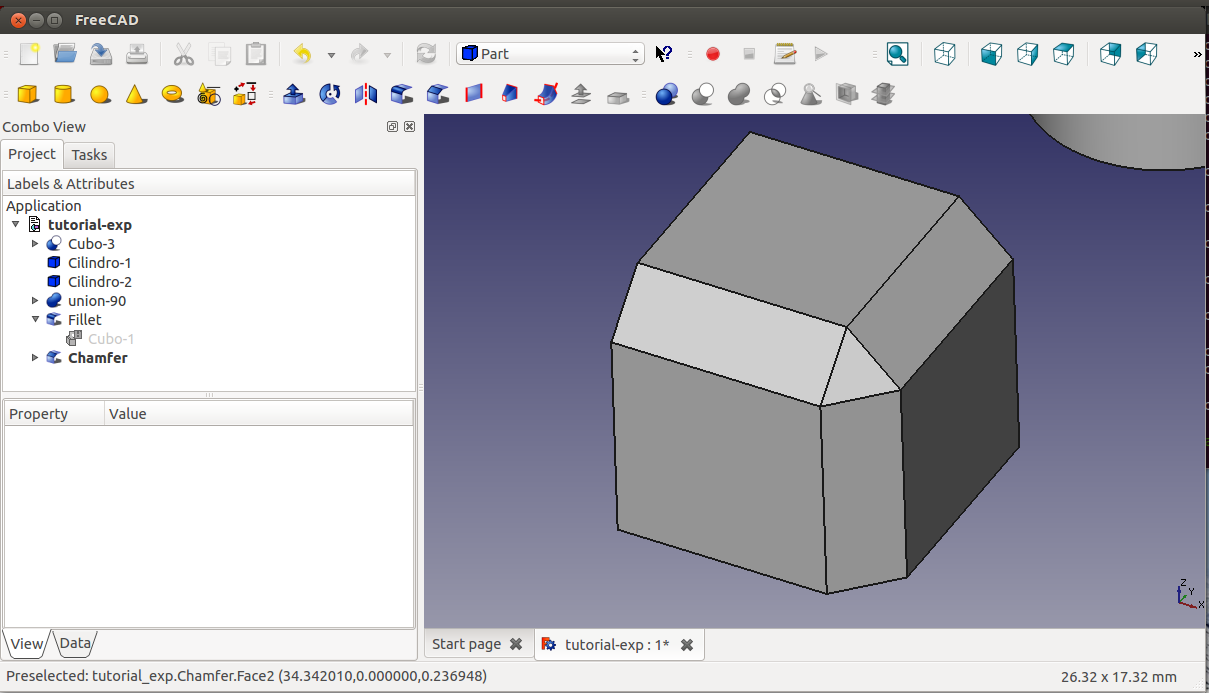1209x693 pixels.
Task: Click the Fit All view icon
Action: 897,54
